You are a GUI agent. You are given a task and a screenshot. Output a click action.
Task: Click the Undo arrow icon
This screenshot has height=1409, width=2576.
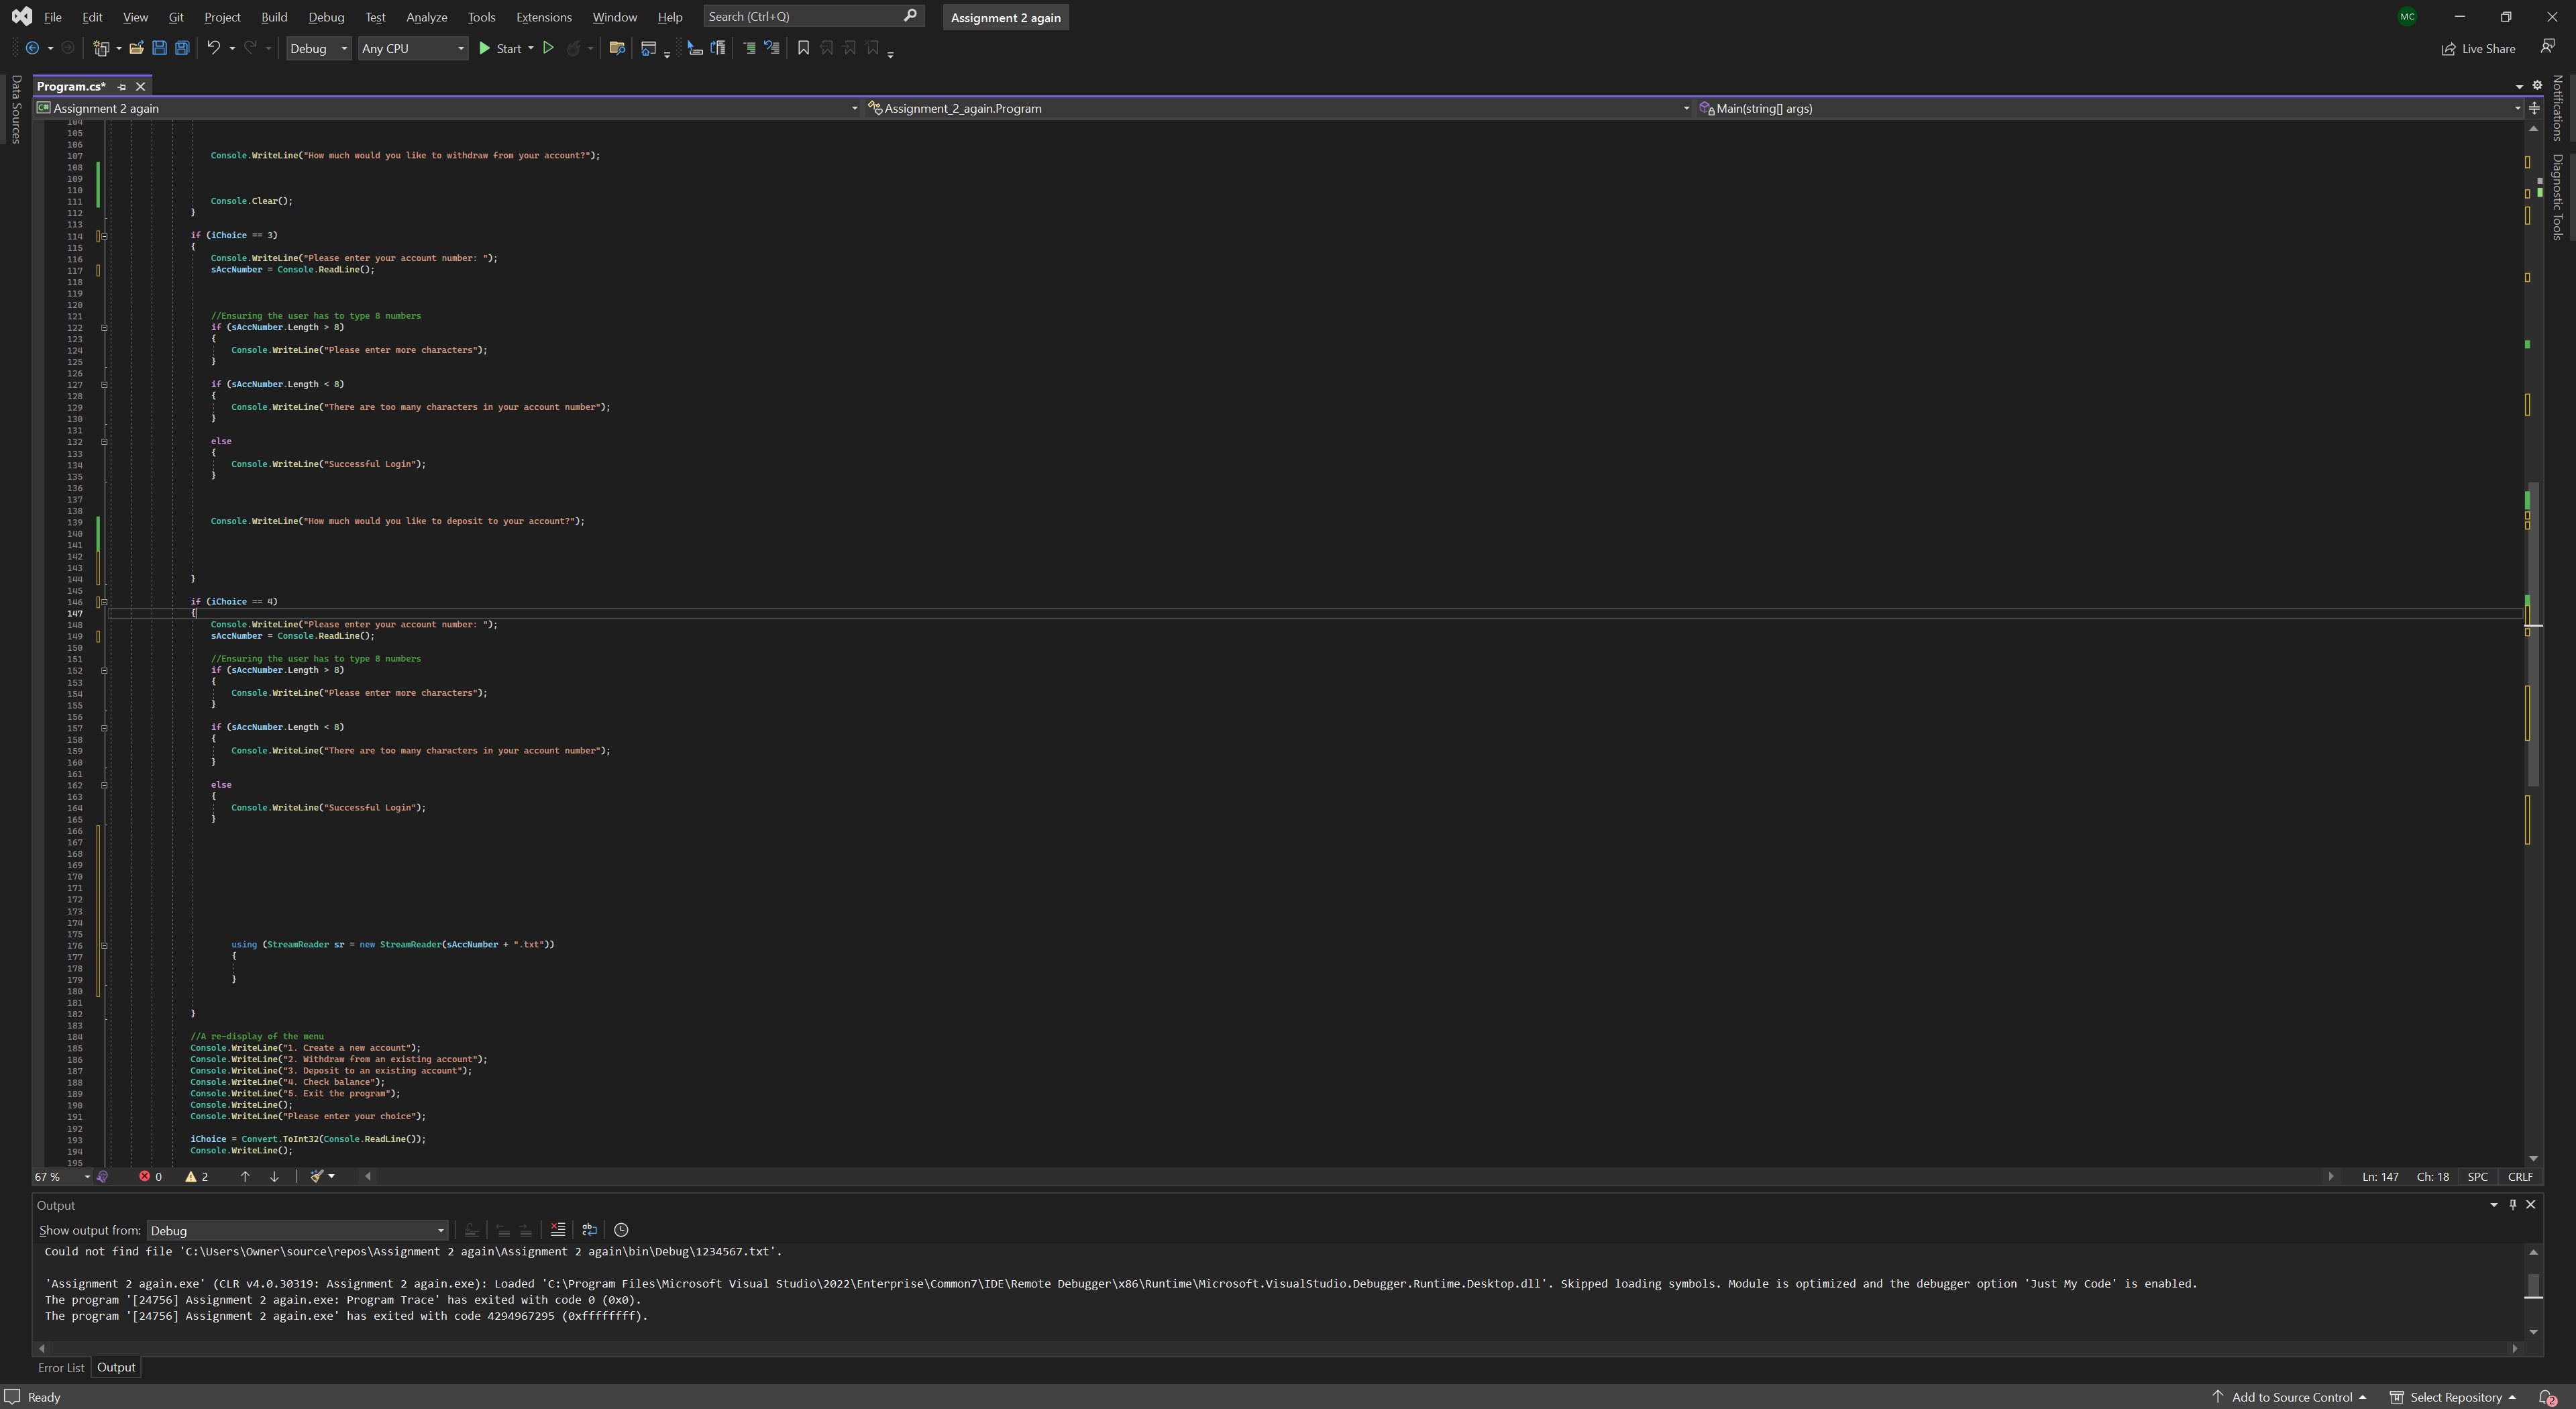213,48
